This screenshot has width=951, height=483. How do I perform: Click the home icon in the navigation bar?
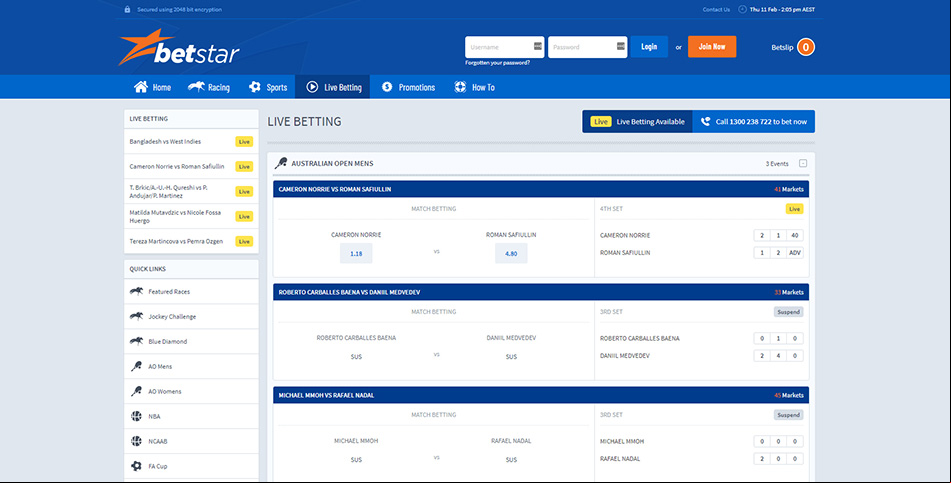(141, 87)
